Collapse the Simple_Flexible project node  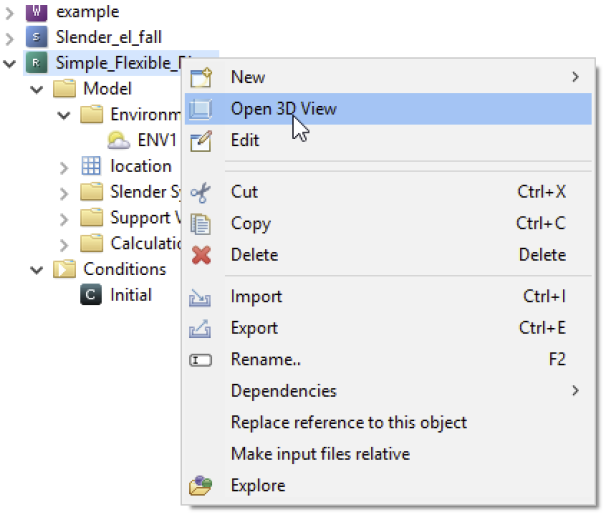[x=11, y=64]
